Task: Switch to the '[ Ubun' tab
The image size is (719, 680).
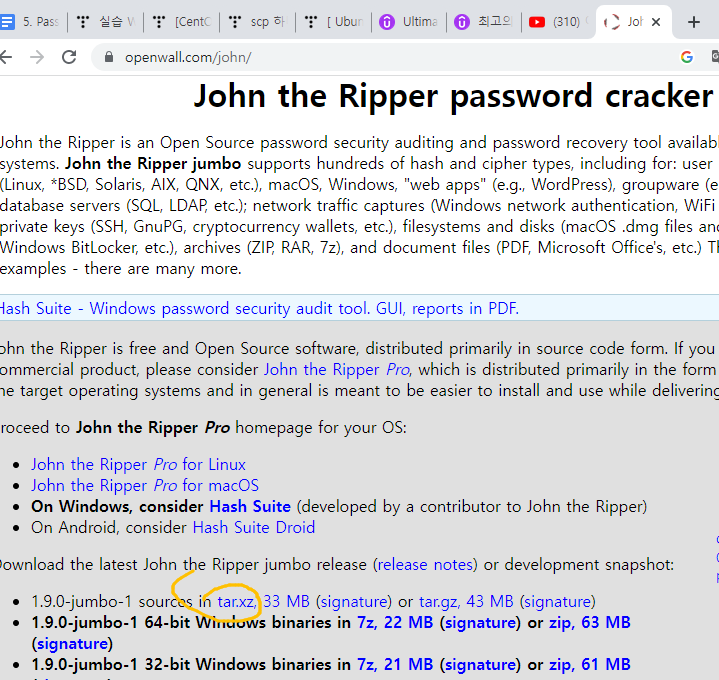Action: (x=334, y=22)
